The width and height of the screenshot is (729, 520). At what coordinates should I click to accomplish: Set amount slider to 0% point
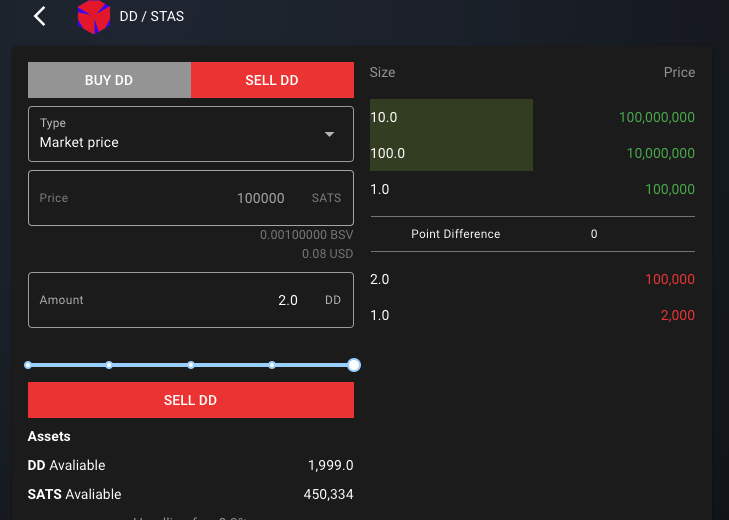pyautogui.click(x=28, y=365)
